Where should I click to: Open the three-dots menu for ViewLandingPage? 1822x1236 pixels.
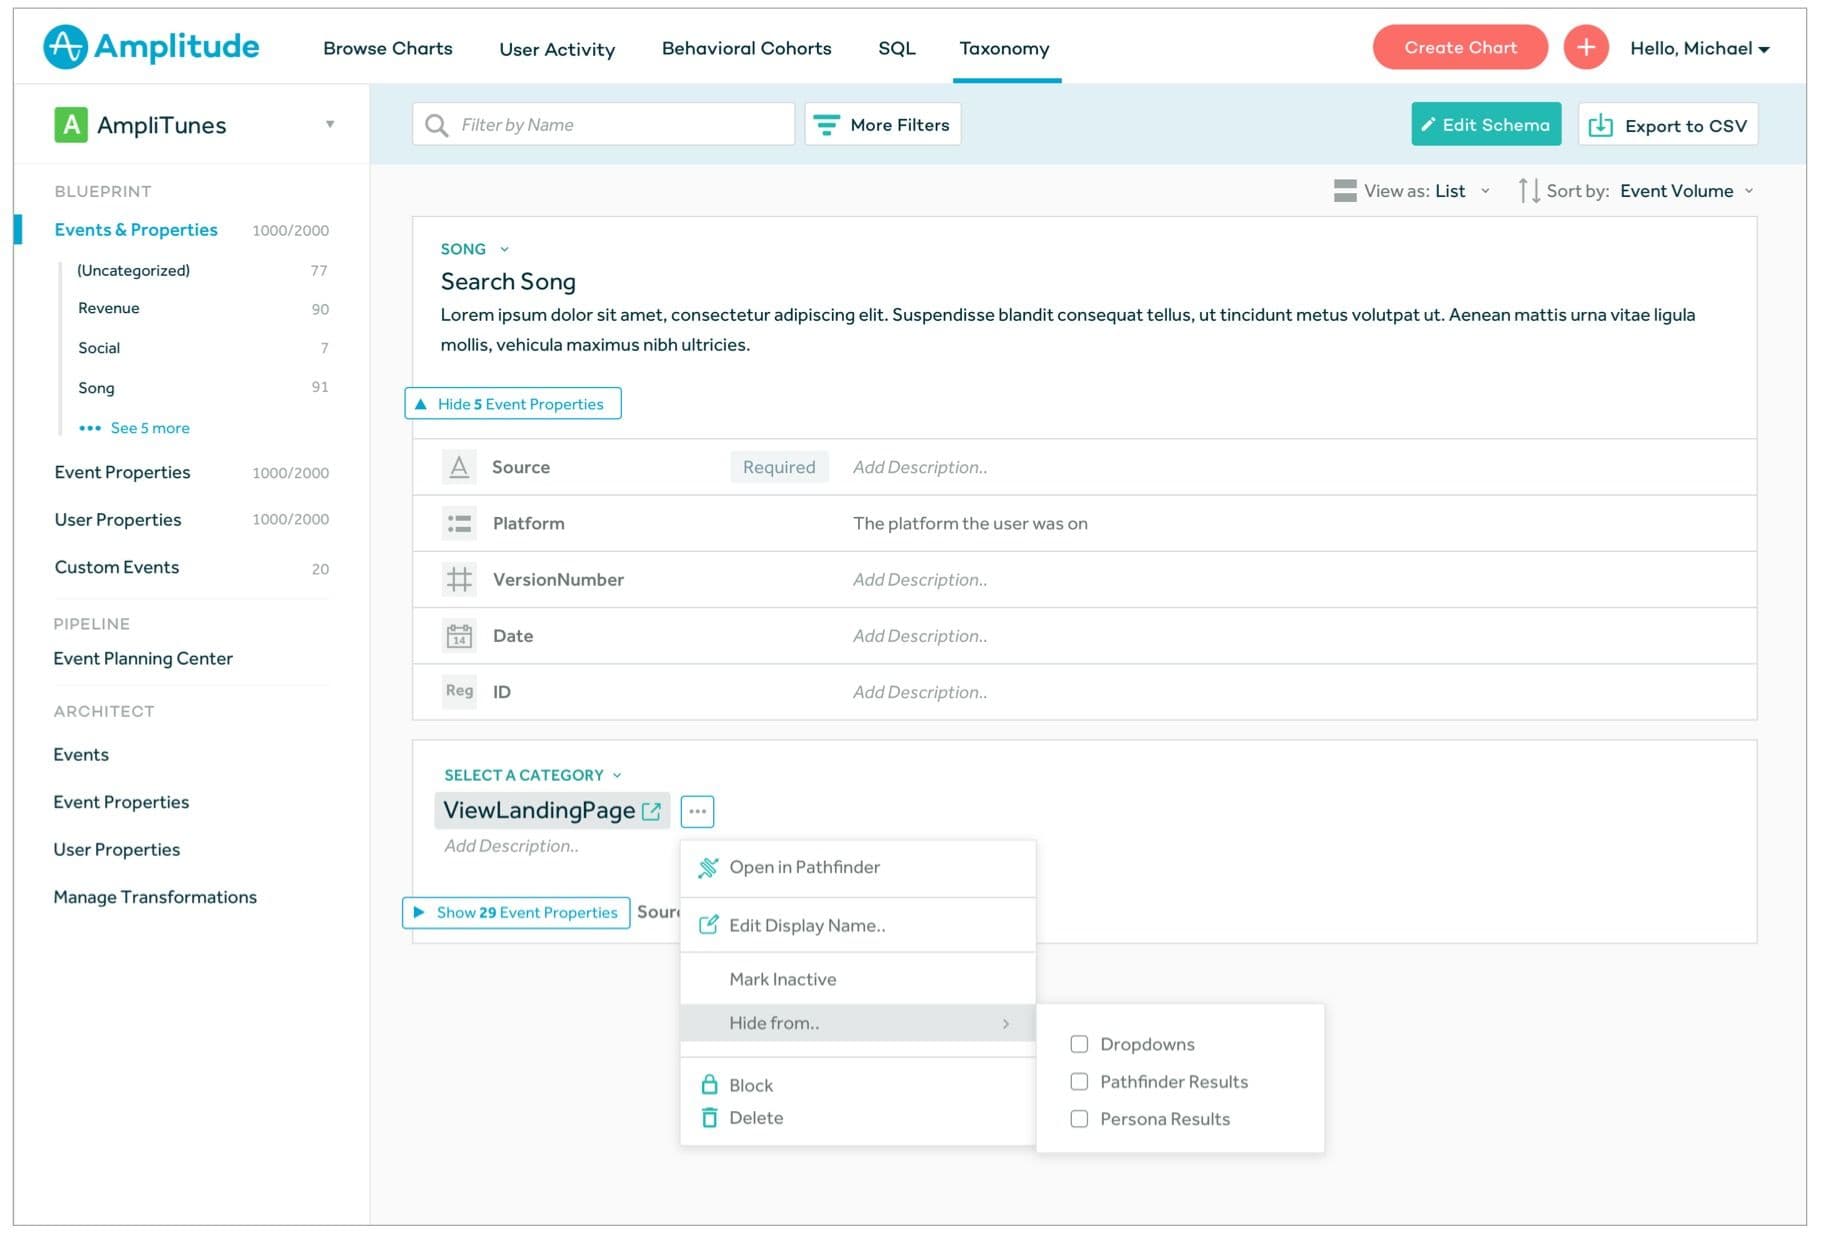pyautogui.click(x=697, y=811)
